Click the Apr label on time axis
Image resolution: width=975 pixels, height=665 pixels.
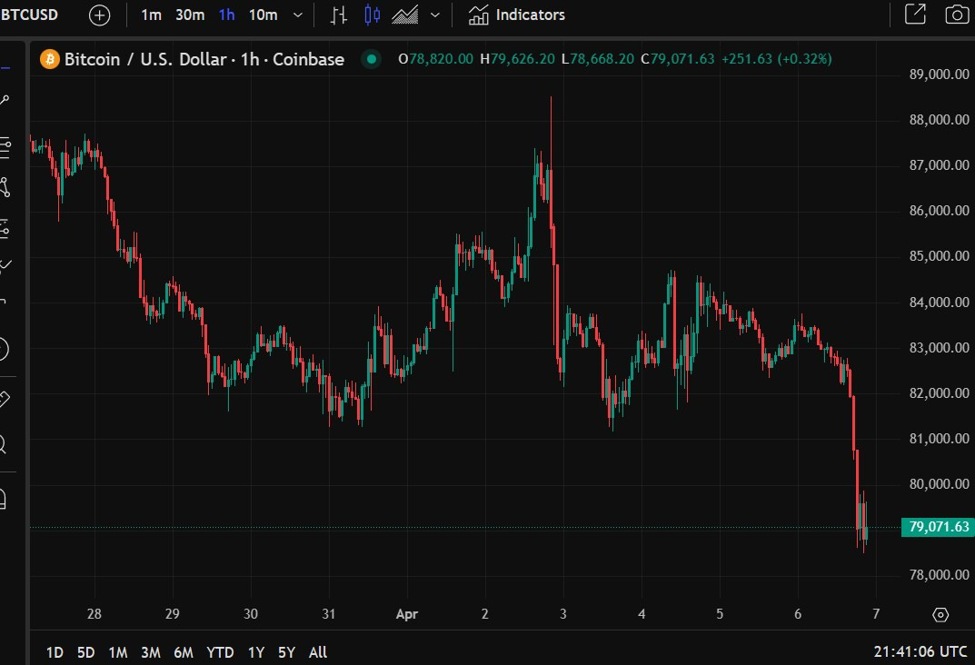[407, 614]
